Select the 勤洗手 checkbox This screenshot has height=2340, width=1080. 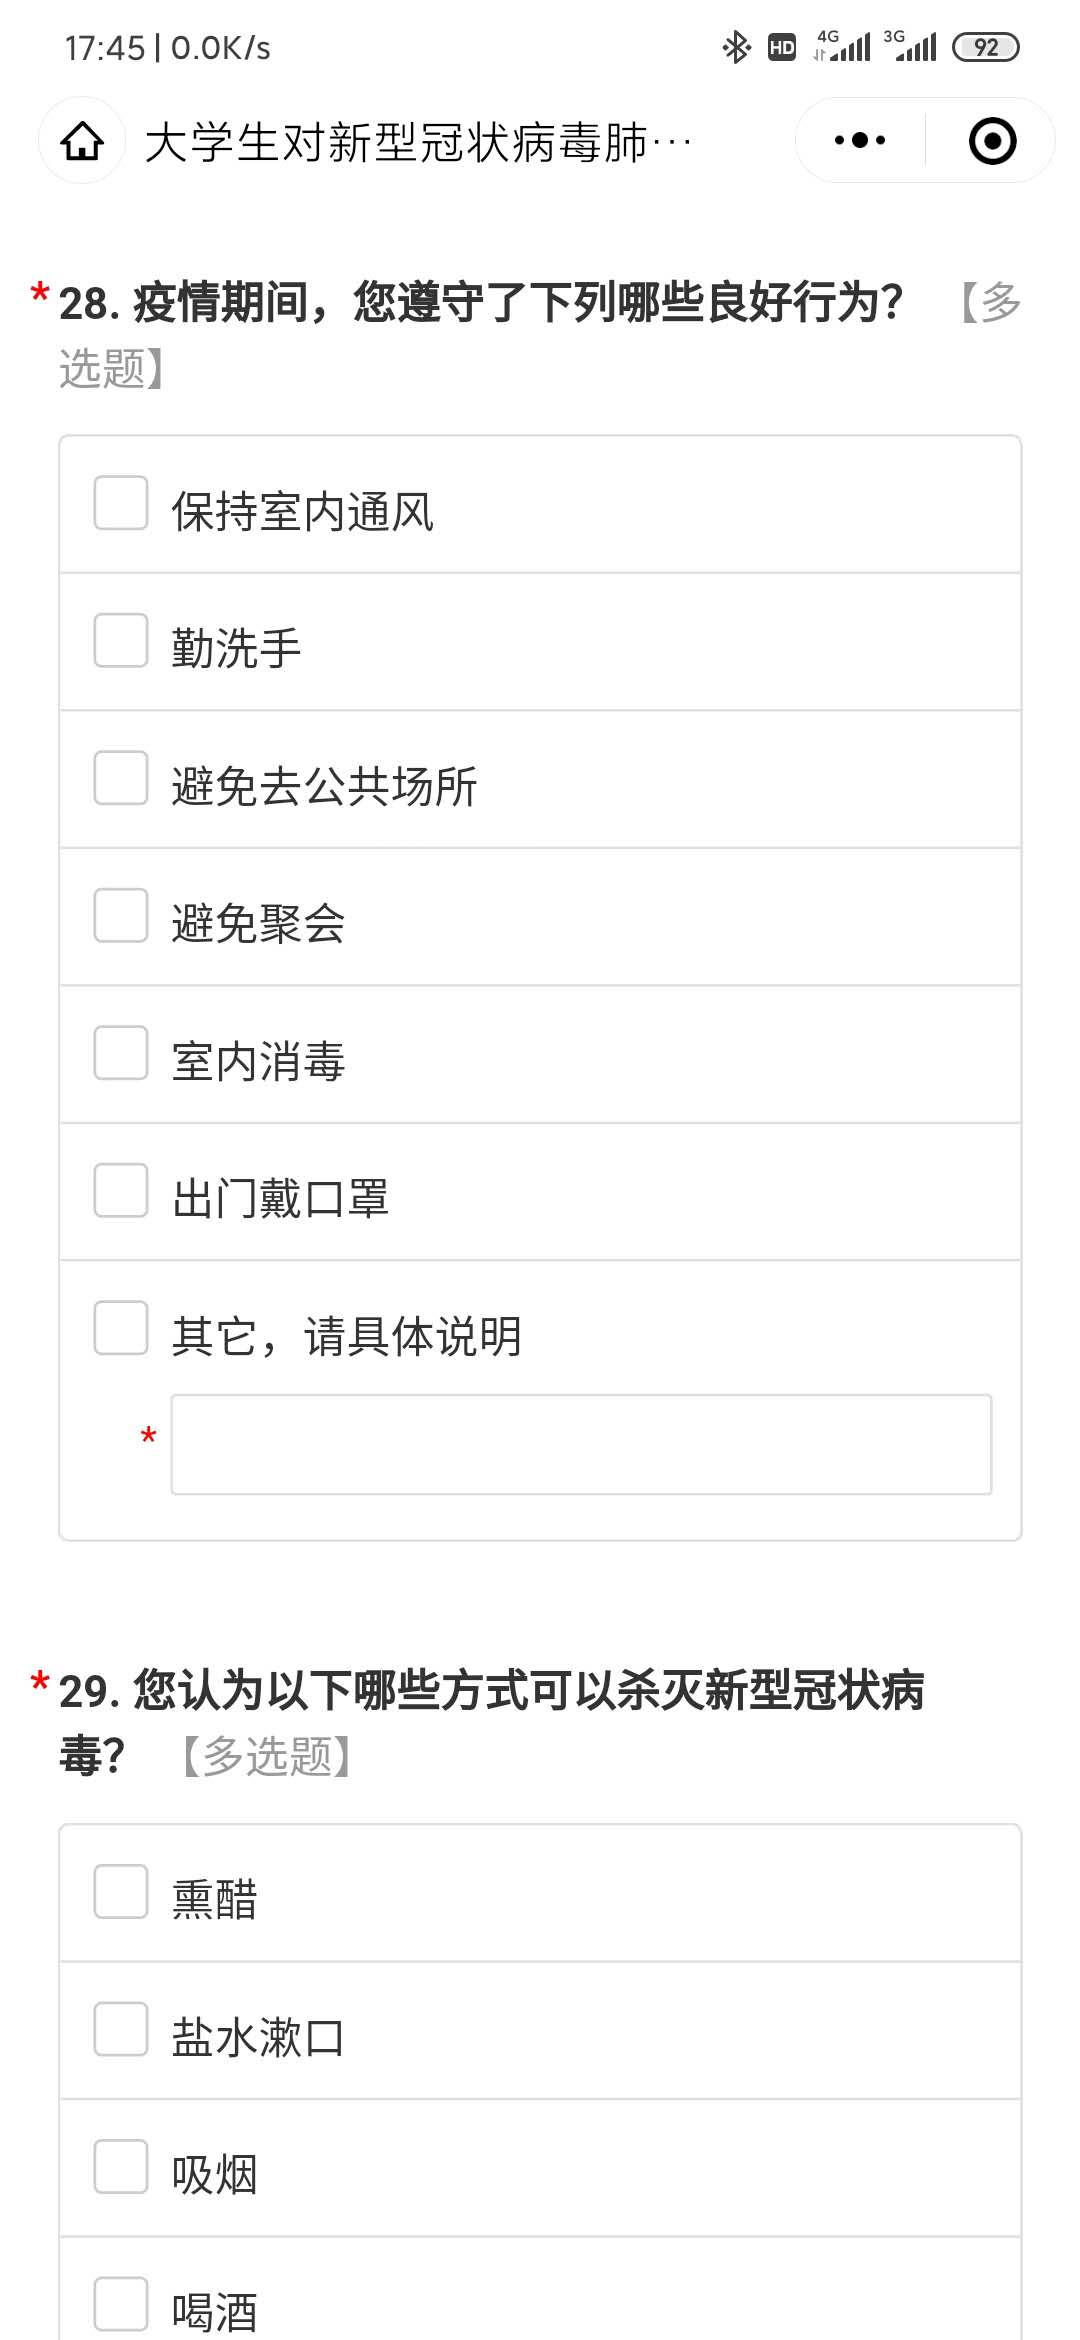(x=121, y=640)
